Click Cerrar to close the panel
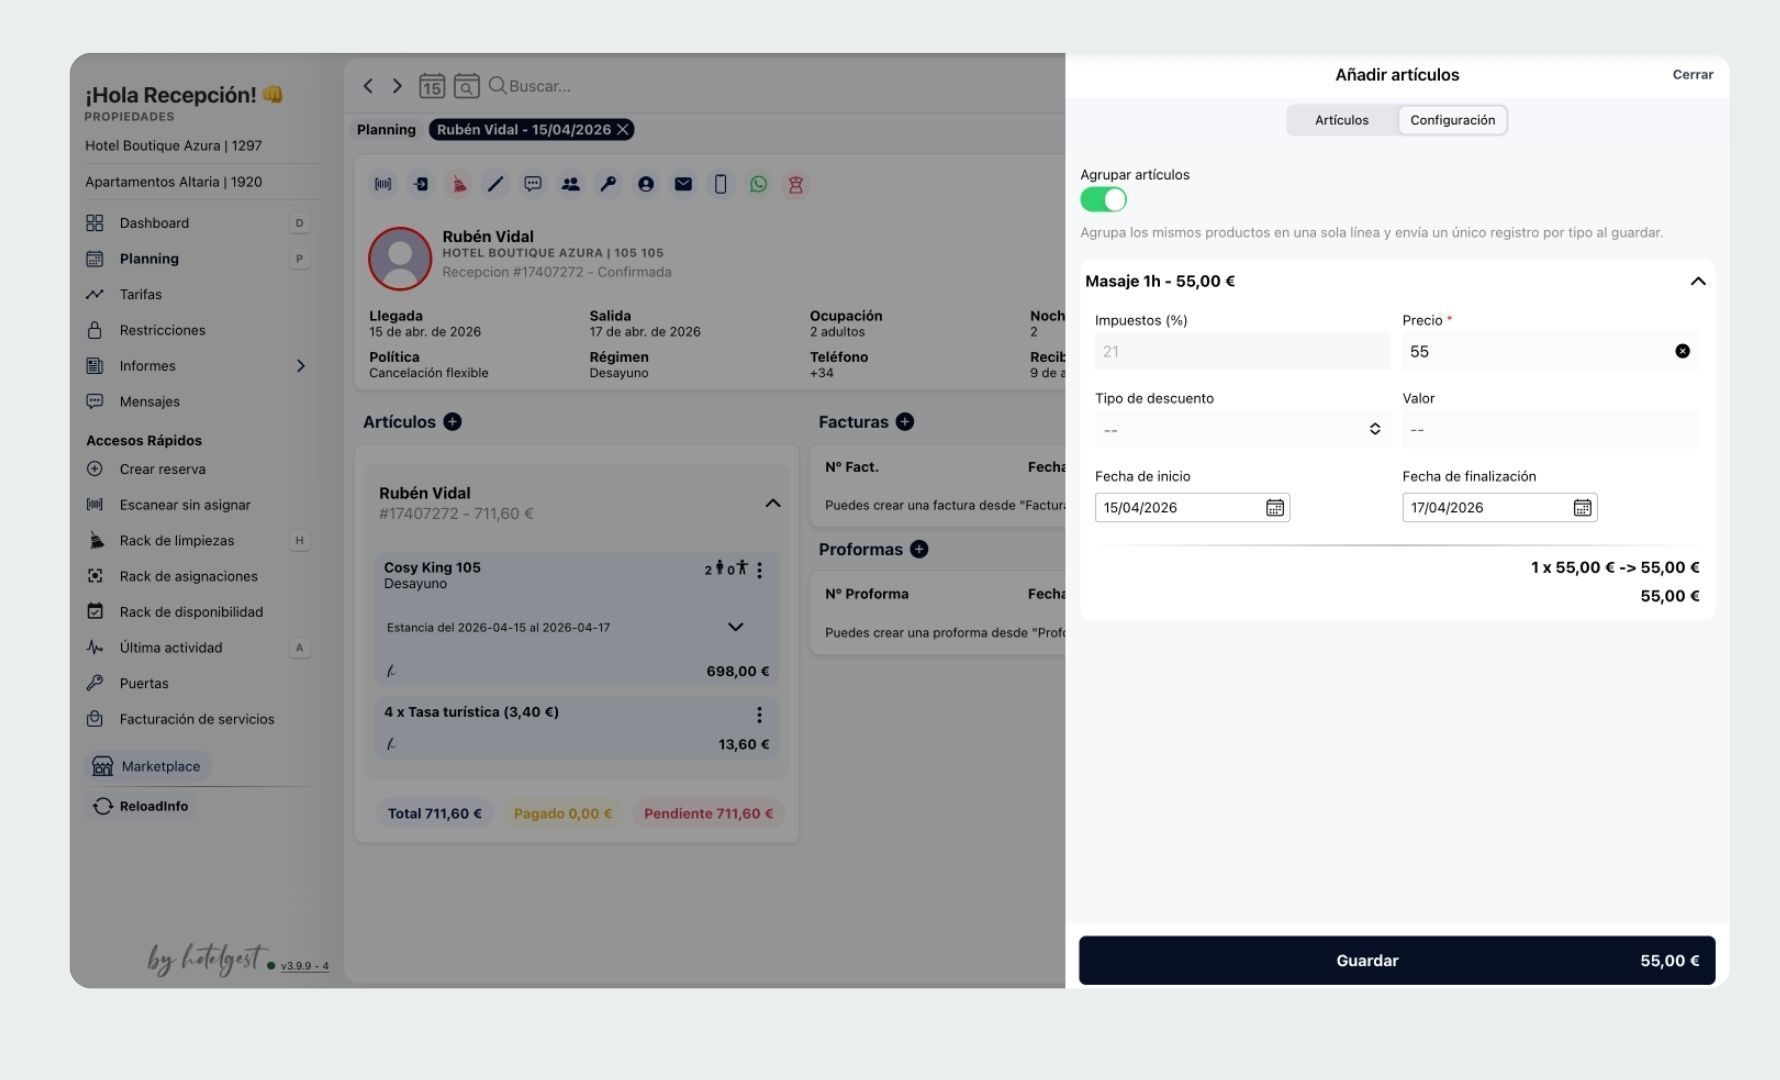The image size is (1780, 1080). pos(1693,75)
